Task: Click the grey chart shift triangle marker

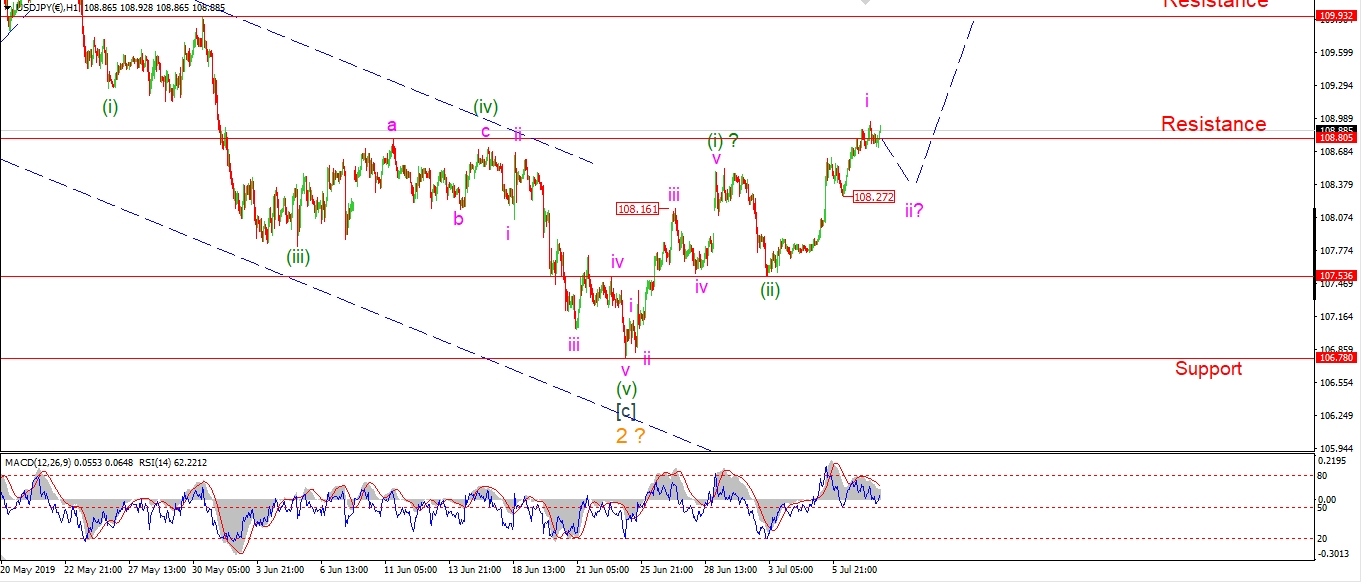Action: pyautogui.click(x=866, y=4)
